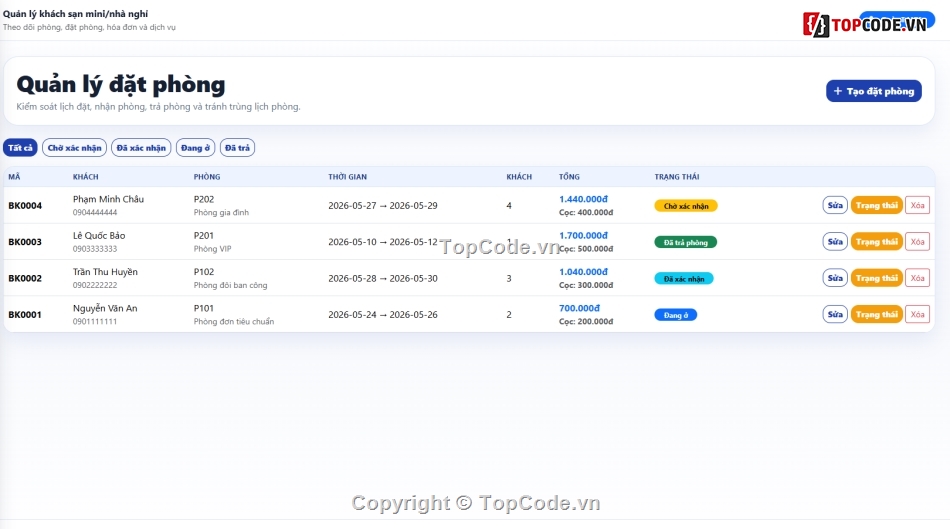Select booking code BK0002
The height and width of the screenshot is (529, 950).
click(x=25, y=278)
